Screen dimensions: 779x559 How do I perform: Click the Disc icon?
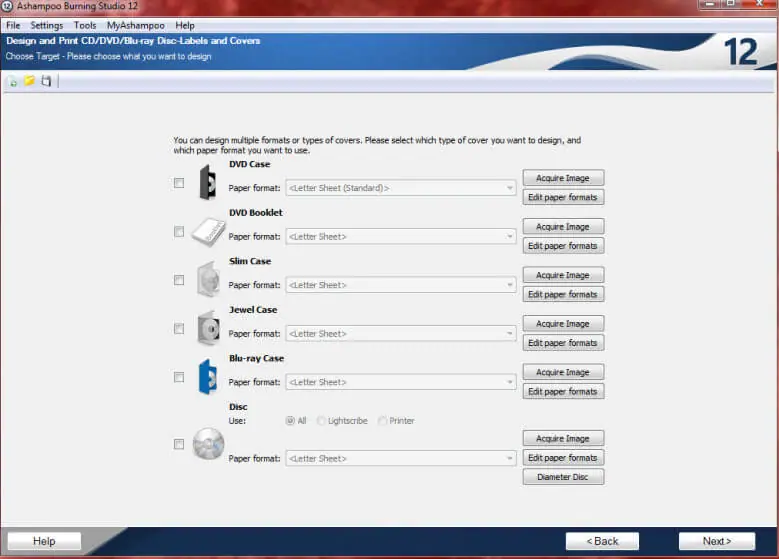pos(208,444)
